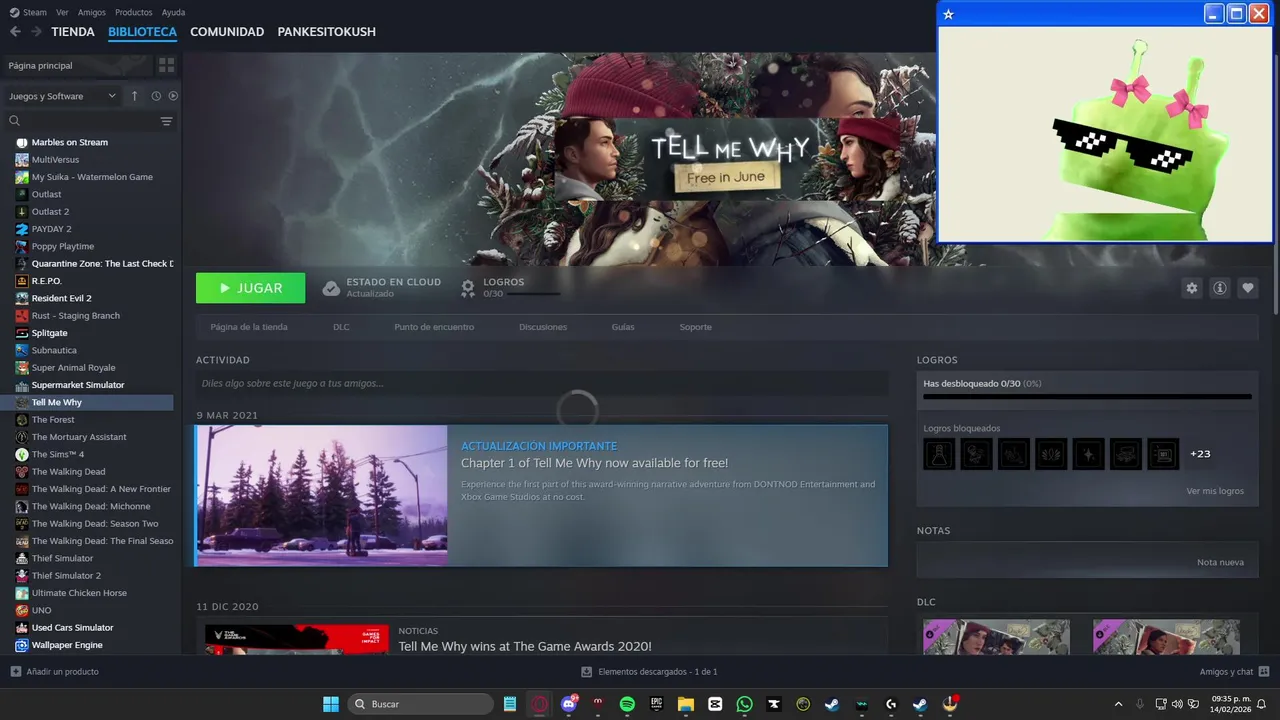Open the Game Awards 2020 news item
This screenshot has height=720, width=1280.
(x=542, y=637)
